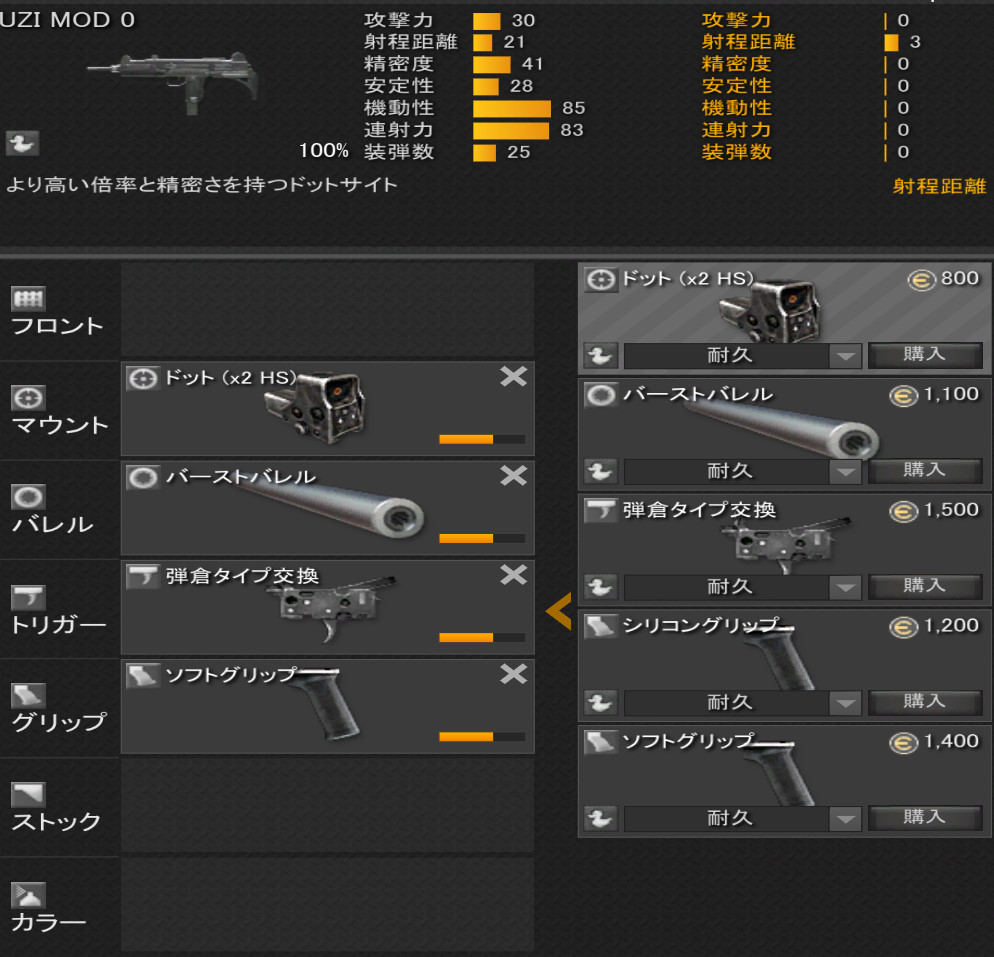The width and height of the screenshot is (994, 957).
Task: Remove equipped バーストバレル barrel
Action: click(x=513, y=475)
